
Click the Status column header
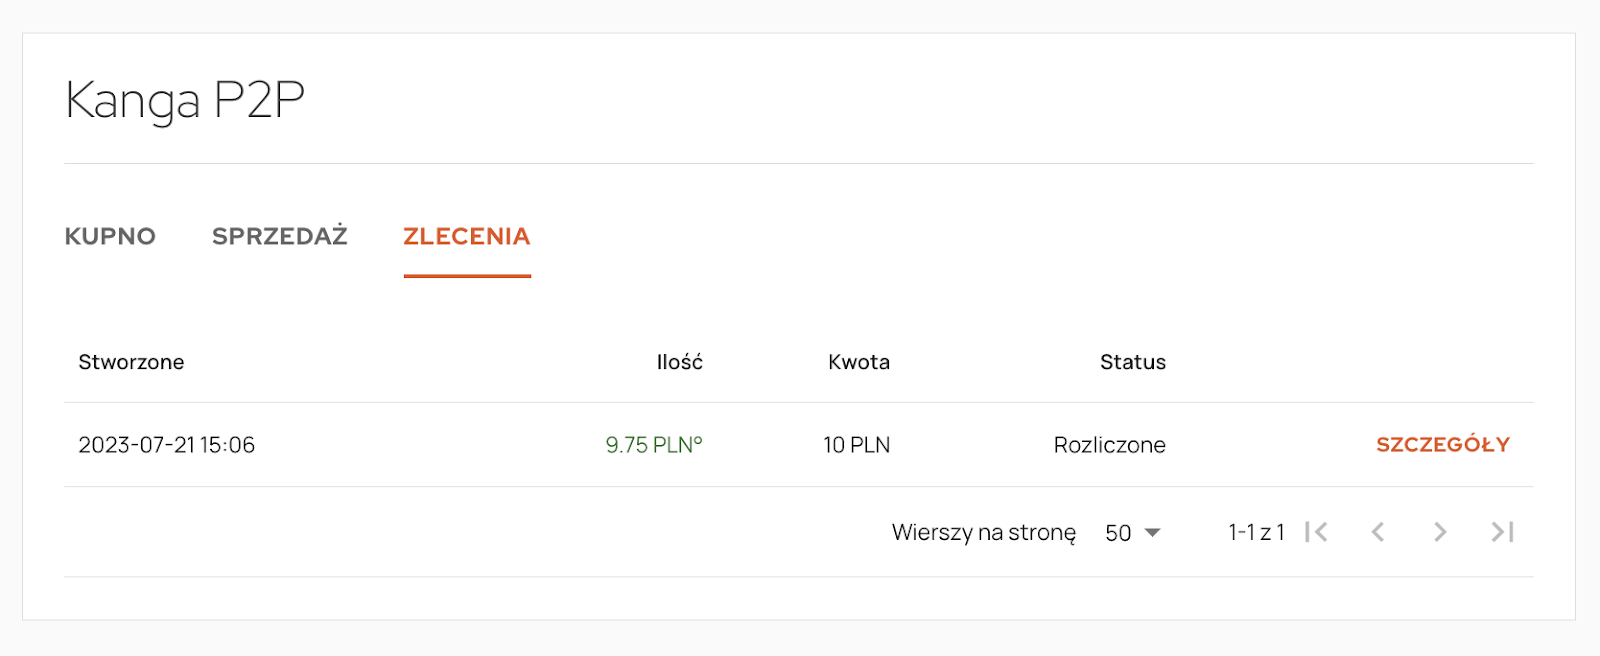[1132, 362]
